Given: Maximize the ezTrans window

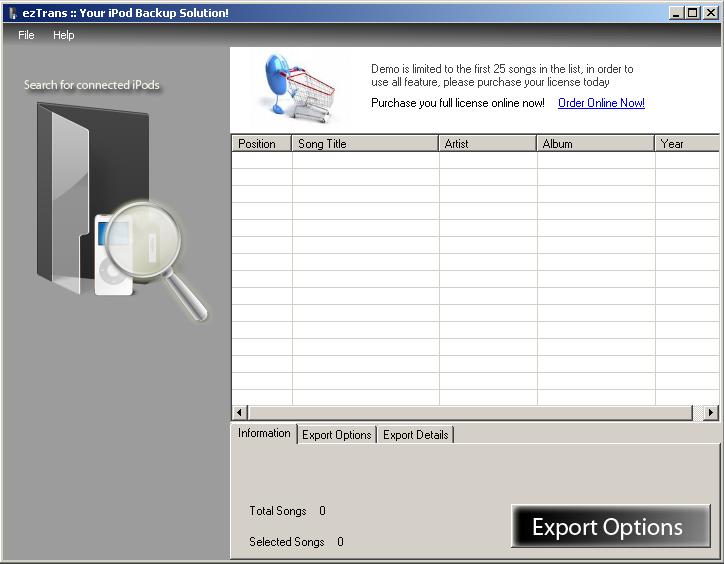Looking at the screenshot, I should click(693, 13).
